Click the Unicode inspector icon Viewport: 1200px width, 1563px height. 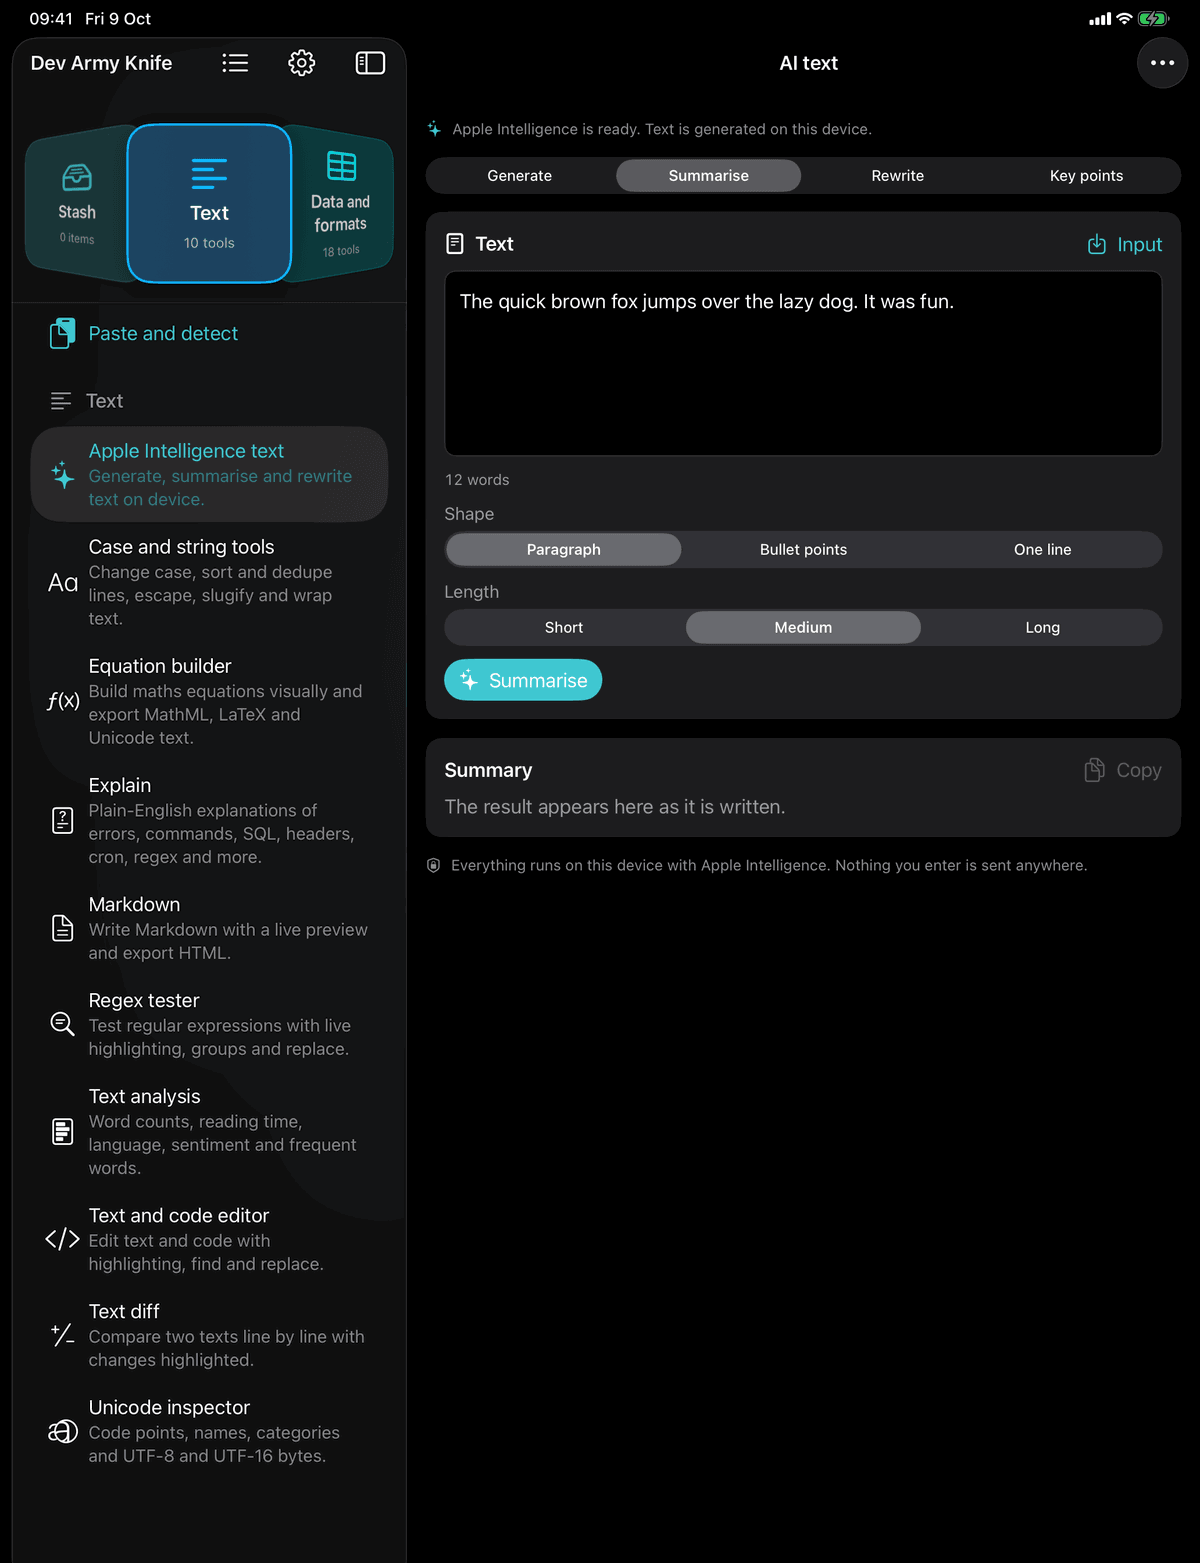[62, 1431]
